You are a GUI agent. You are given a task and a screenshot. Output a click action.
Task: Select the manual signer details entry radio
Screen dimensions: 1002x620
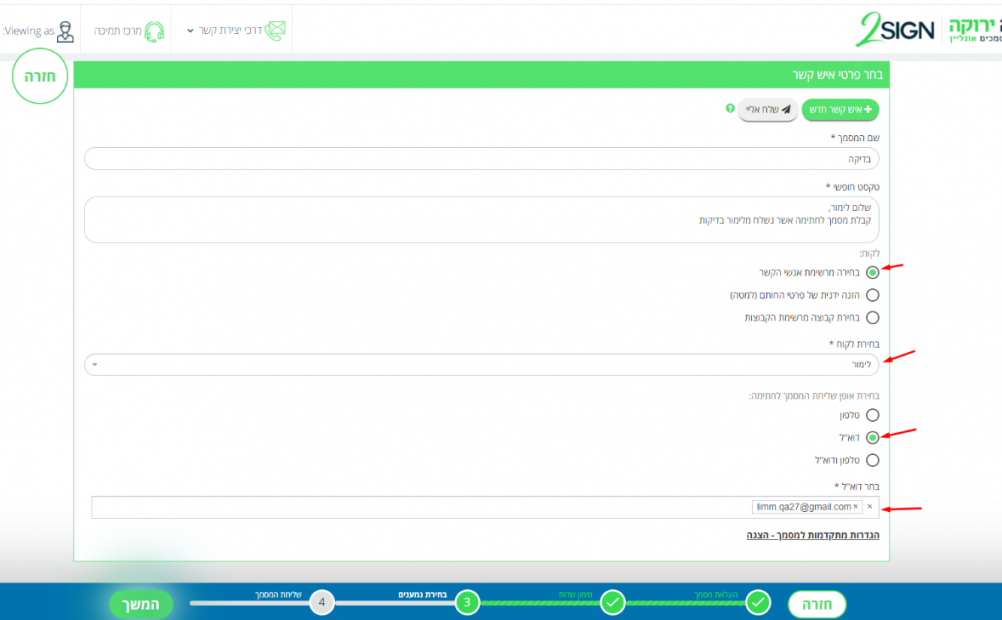pos(872,295)
